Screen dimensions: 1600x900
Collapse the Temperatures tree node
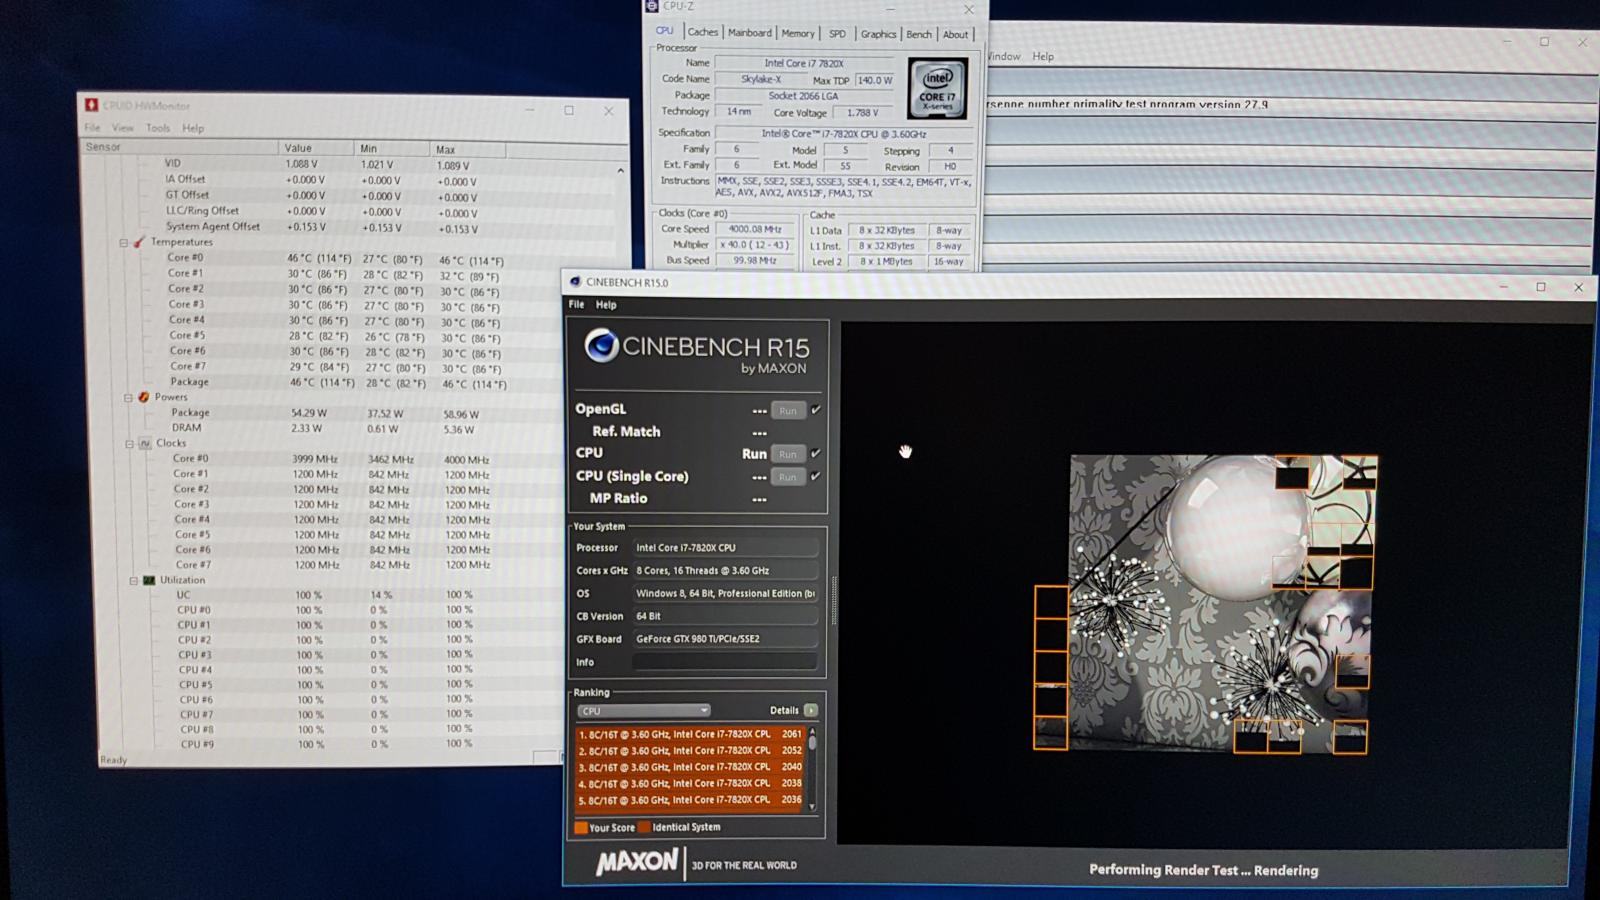click(x=124, y=242)
